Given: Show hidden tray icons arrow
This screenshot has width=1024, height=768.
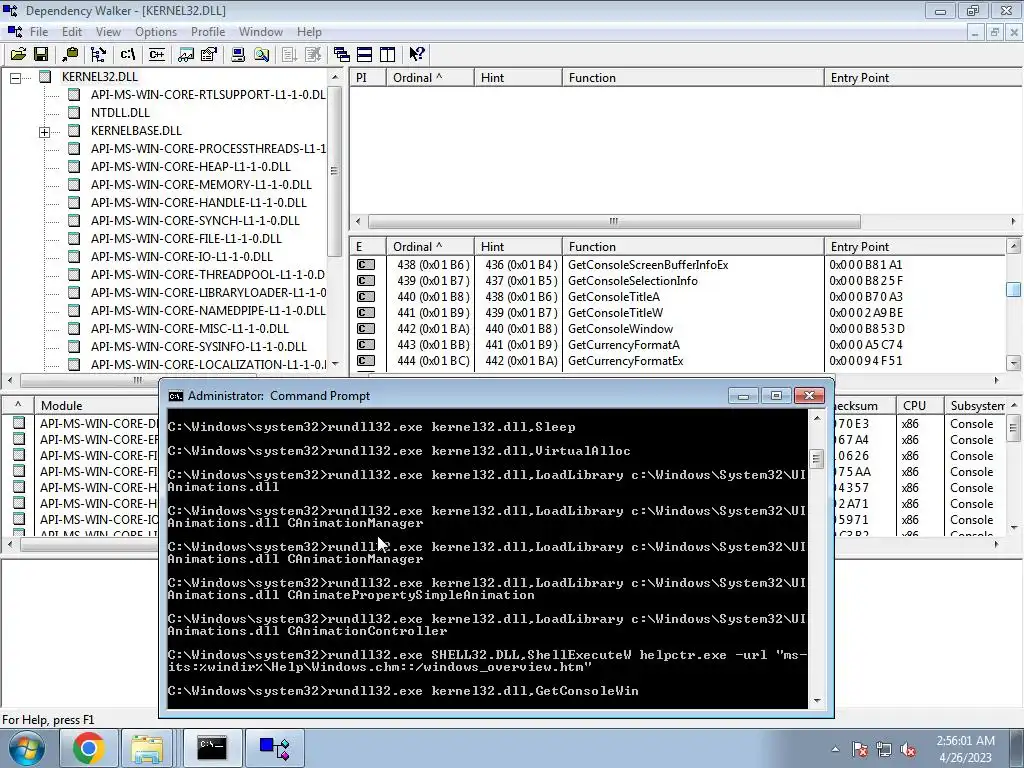Looking at the screenshot, I should (x=835, y=750).
